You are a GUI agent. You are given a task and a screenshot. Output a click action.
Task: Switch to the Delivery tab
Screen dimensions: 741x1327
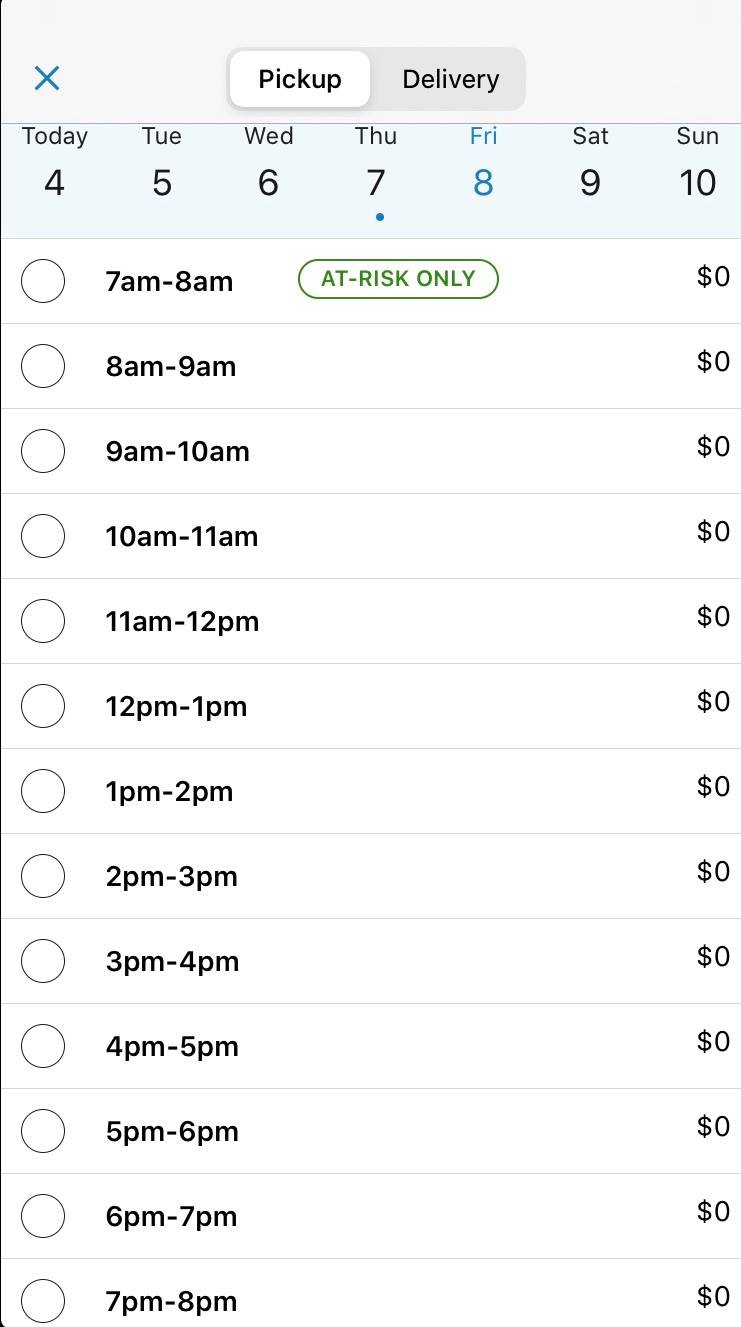(x=450, y=79)
